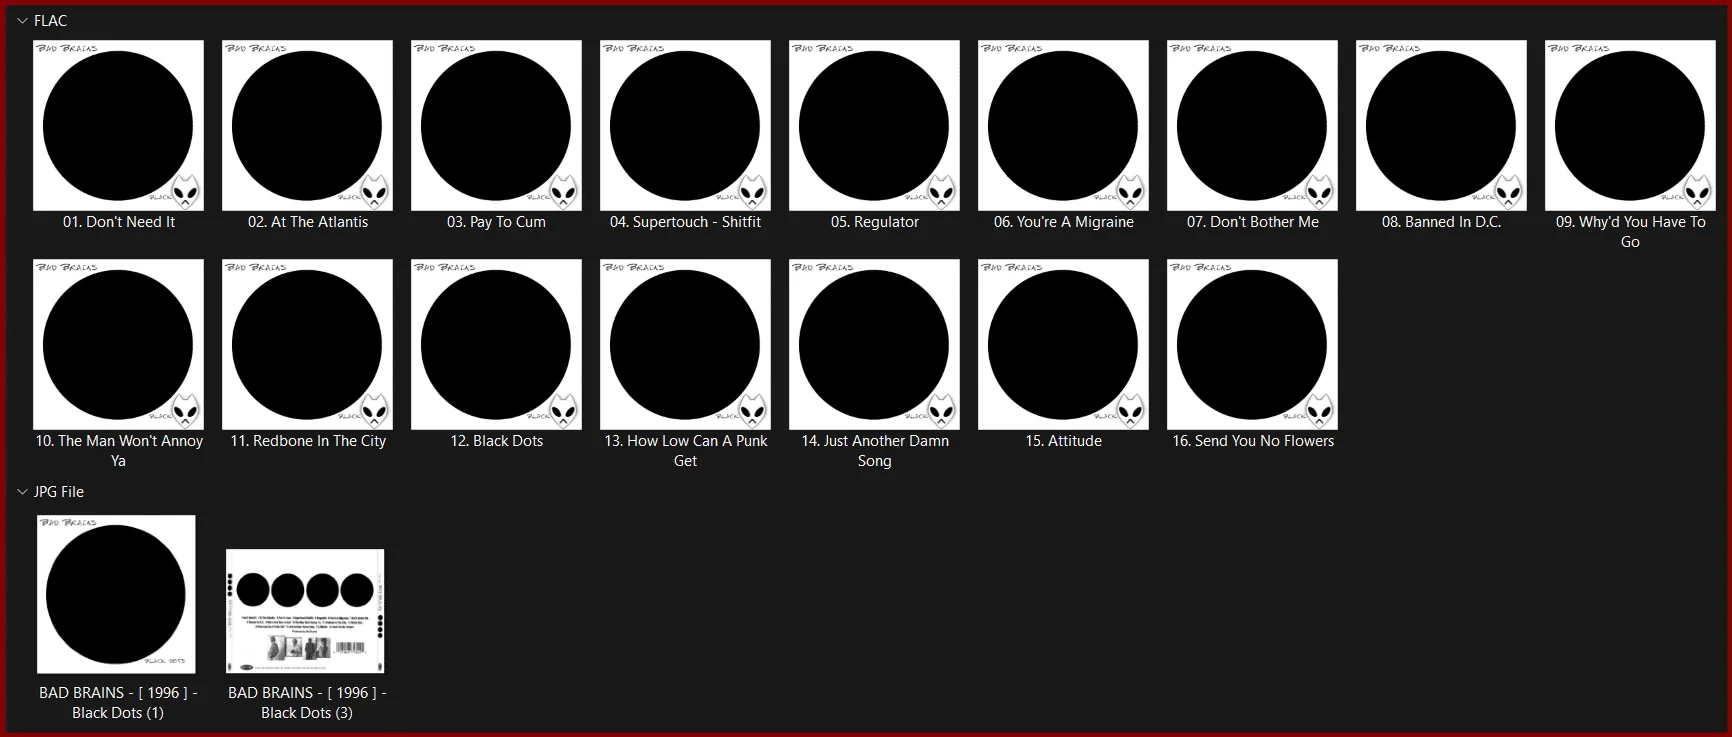
Task: Collapse the FLAC group chevron
Action: (22, 20)
